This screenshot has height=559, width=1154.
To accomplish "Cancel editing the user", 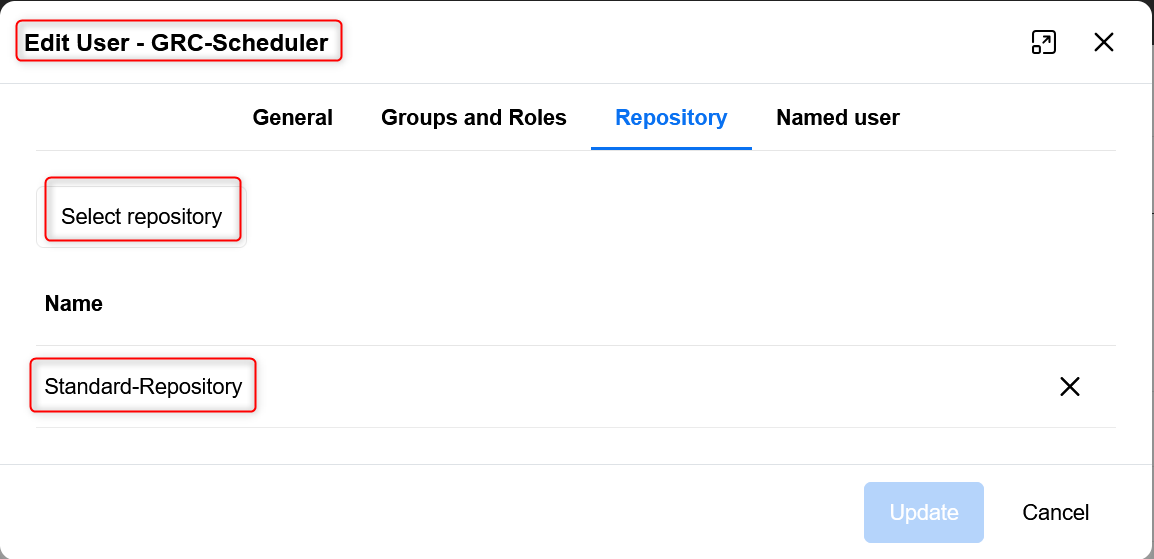I will click(x=1055, y=512).
